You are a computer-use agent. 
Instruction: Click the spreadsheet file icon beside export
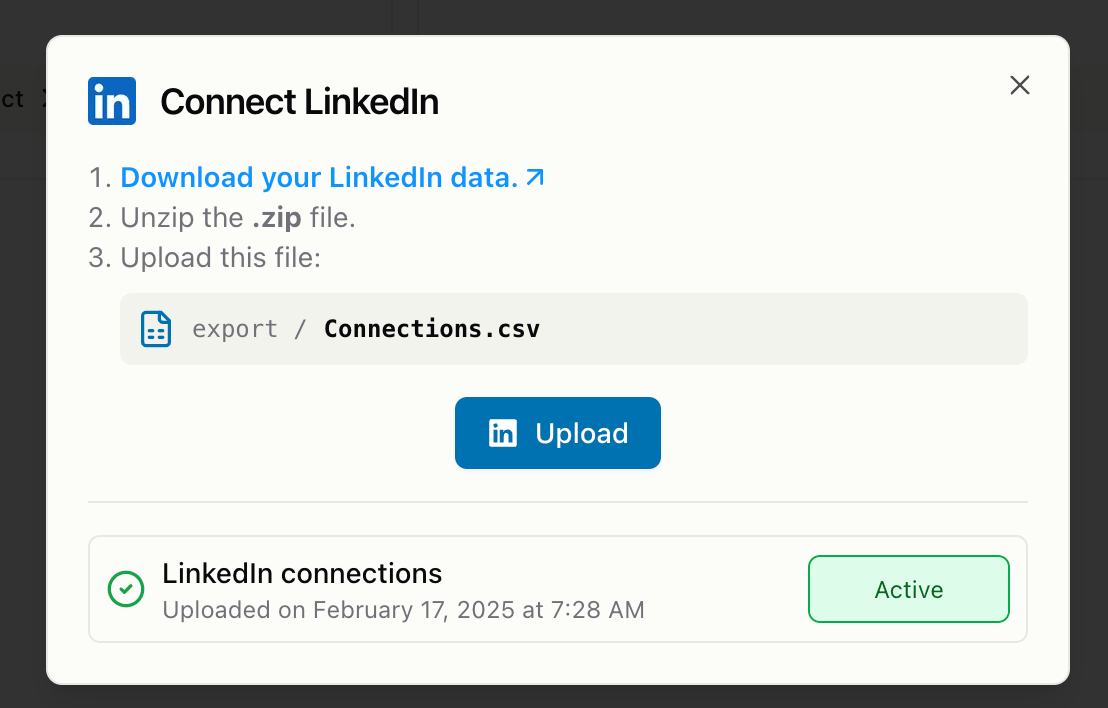coord(155,329)
